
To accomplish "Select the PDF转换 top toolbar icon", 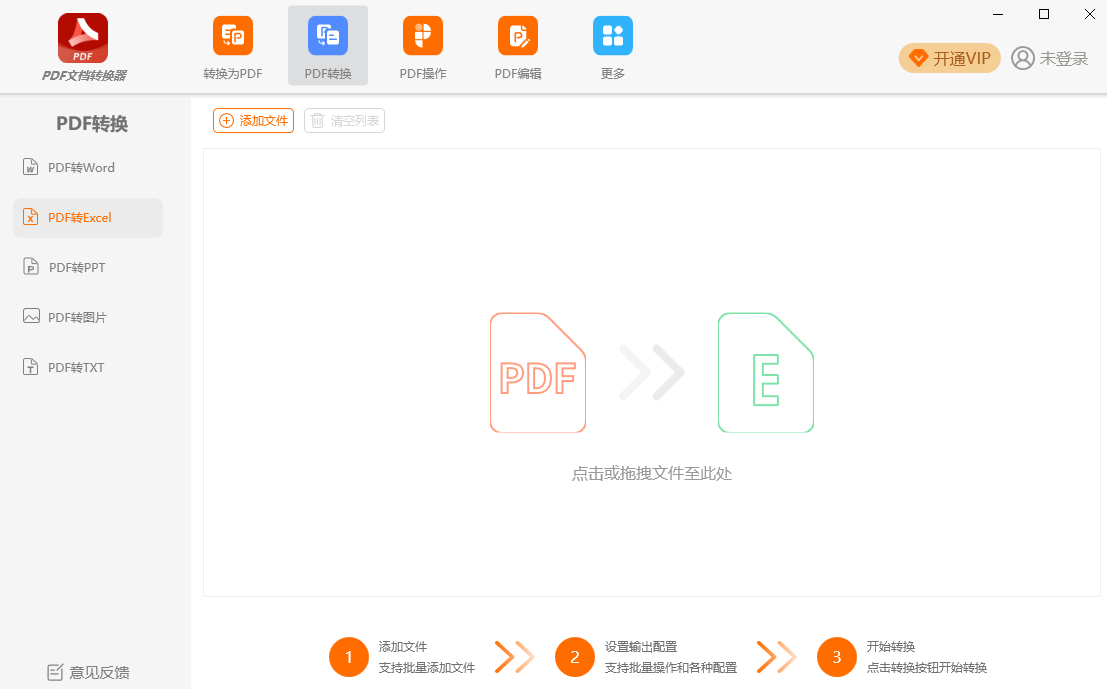I will click(x=328, y=36).
